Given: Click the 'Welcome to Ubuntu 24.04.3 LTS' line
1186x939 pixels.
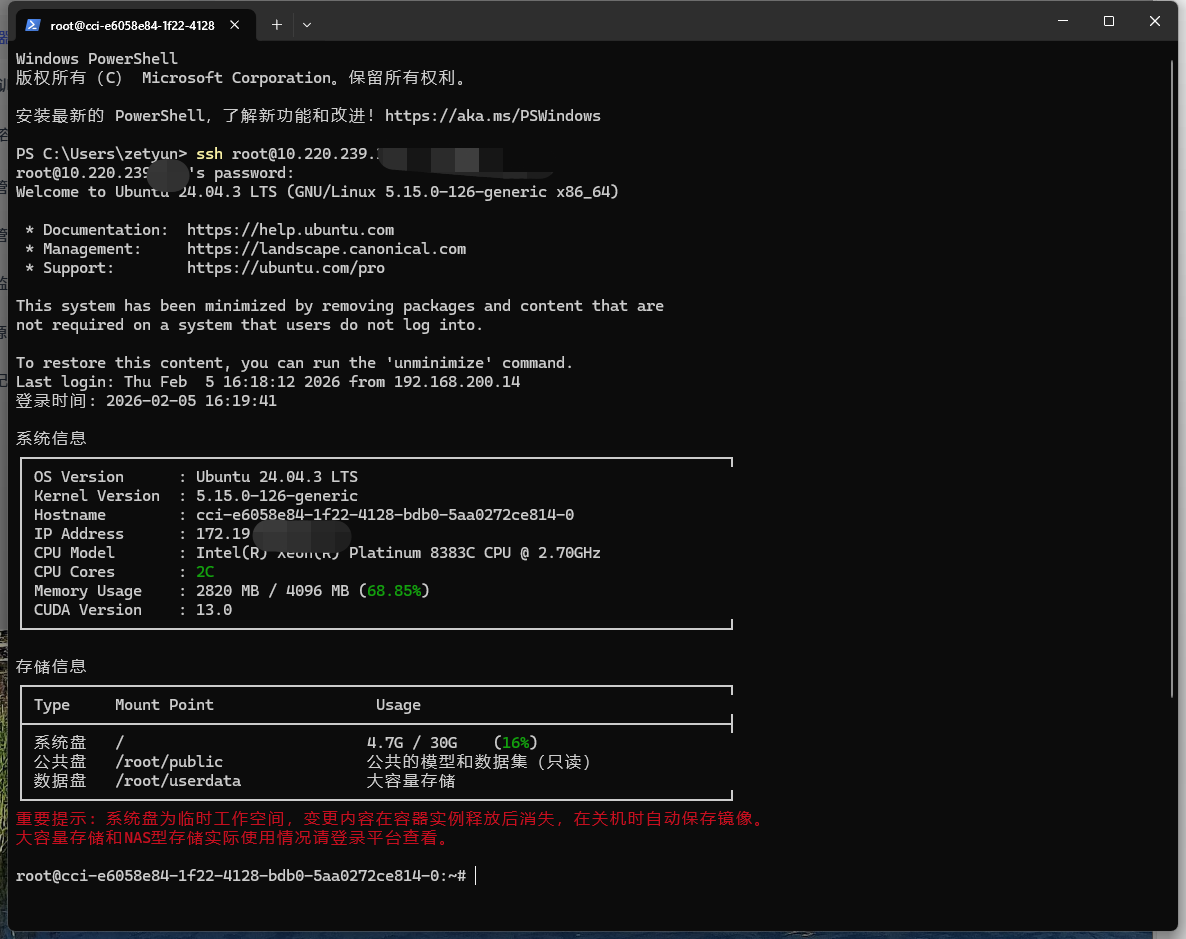Looking at the screenshot, I should (317, 192).
